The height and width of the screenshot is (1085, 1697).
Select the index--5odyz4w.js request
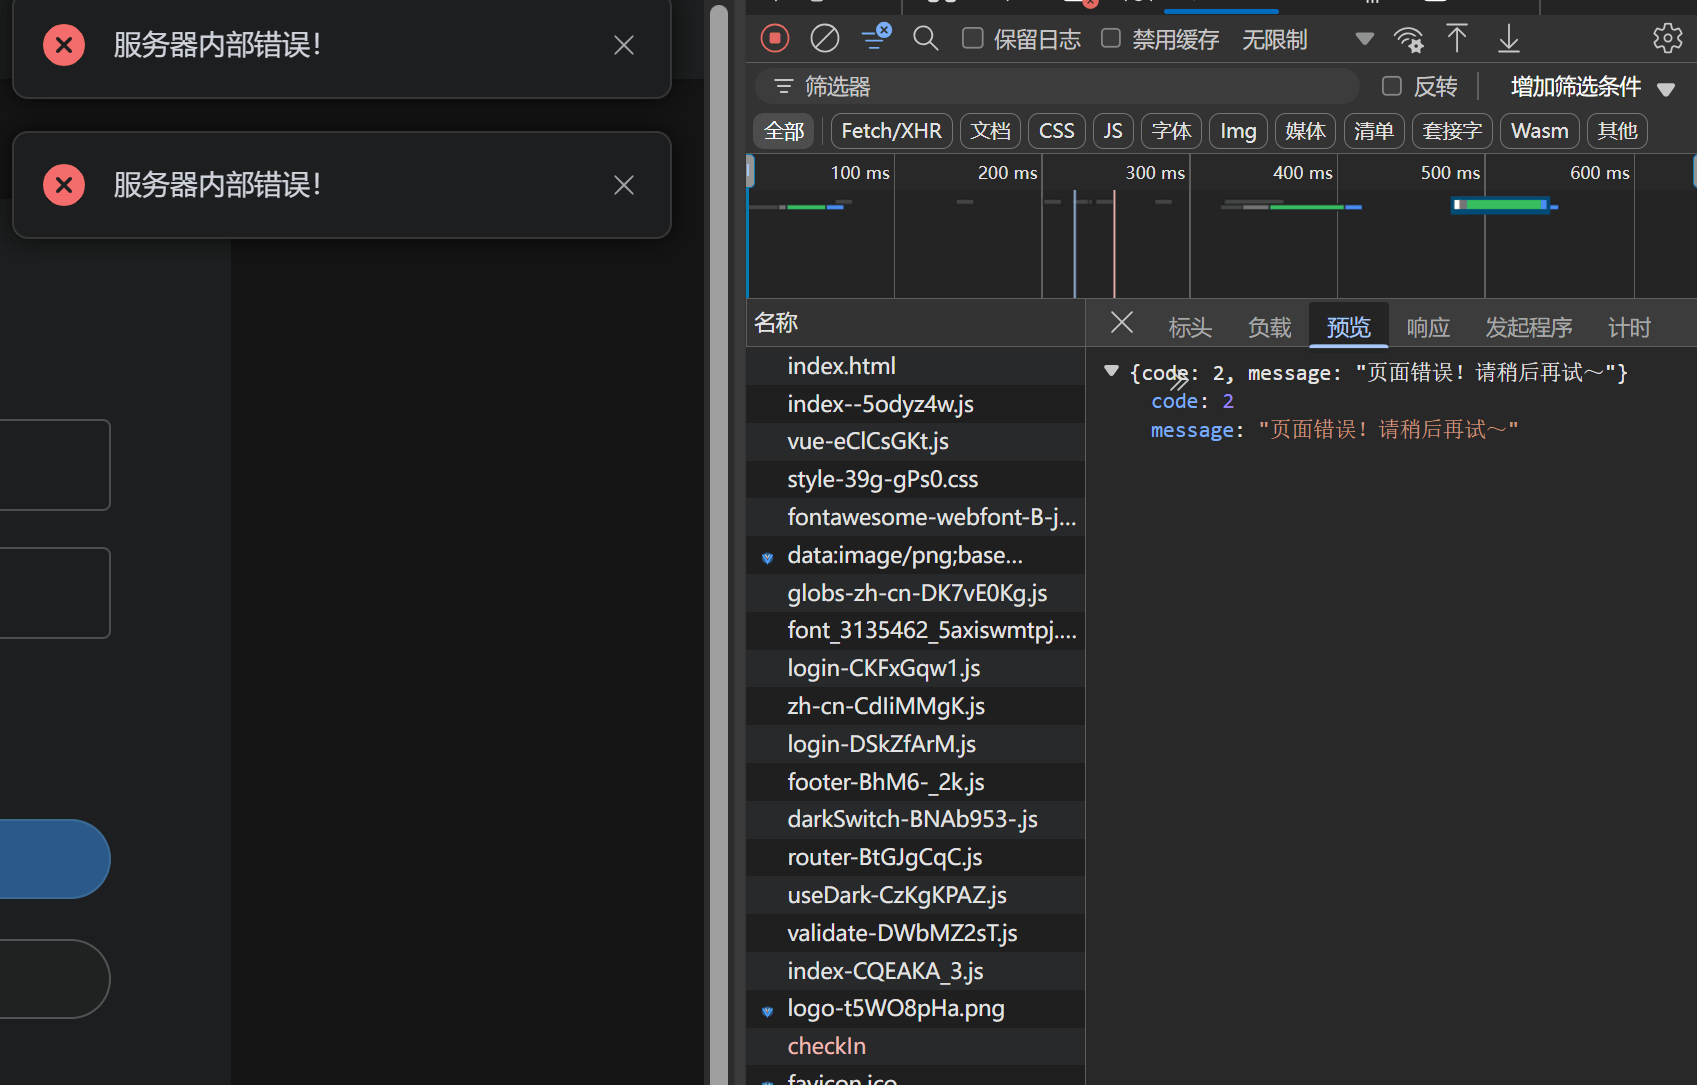tap(916, 404)
